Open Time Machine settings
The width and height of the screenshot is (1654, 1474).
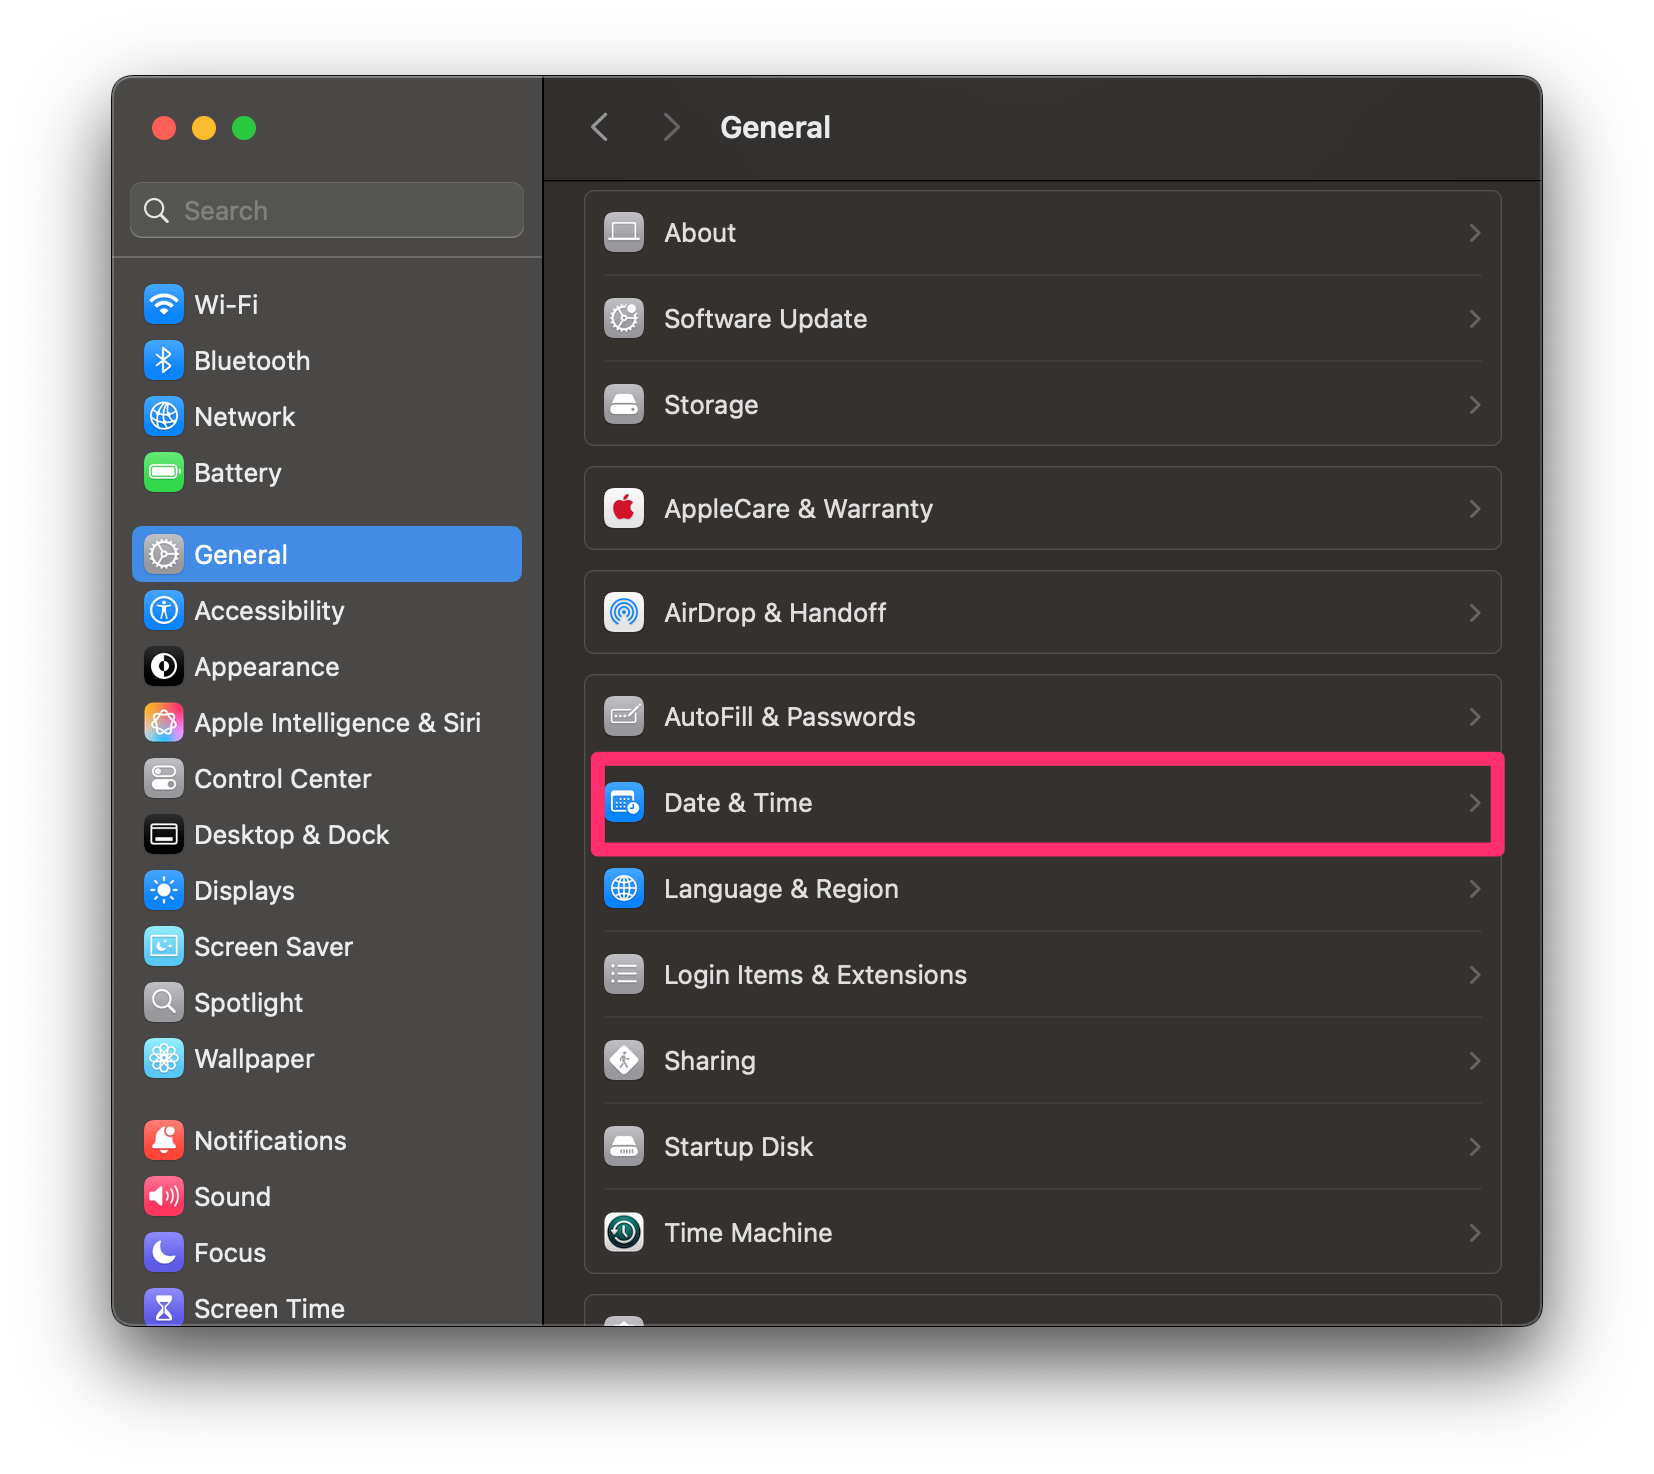coord(1043,1232)
